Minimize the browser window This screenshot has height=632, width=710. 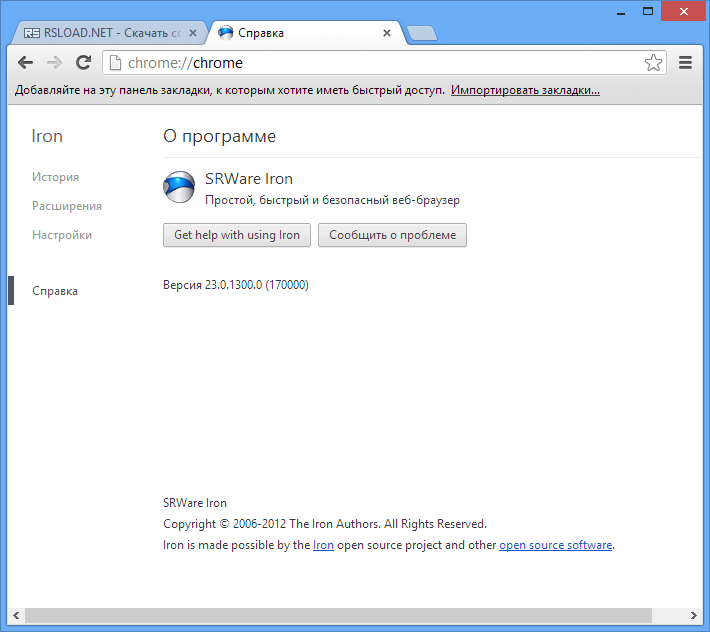[621, 12]
